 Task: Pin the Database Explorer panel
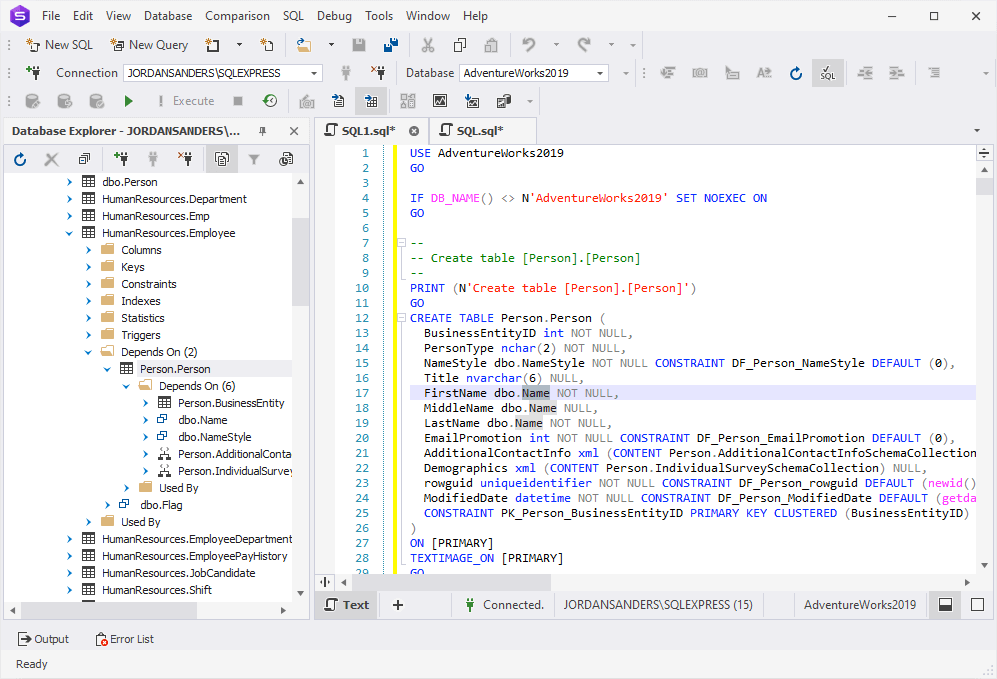pyautogui.click(x=262, y=131)
